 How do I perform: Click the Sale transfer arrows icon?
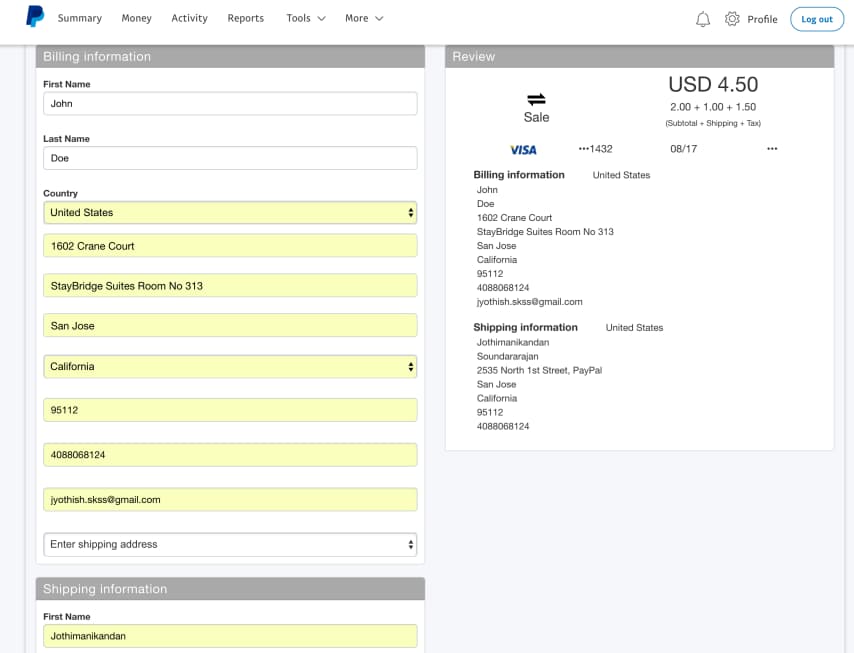click(x=536, y=98)
